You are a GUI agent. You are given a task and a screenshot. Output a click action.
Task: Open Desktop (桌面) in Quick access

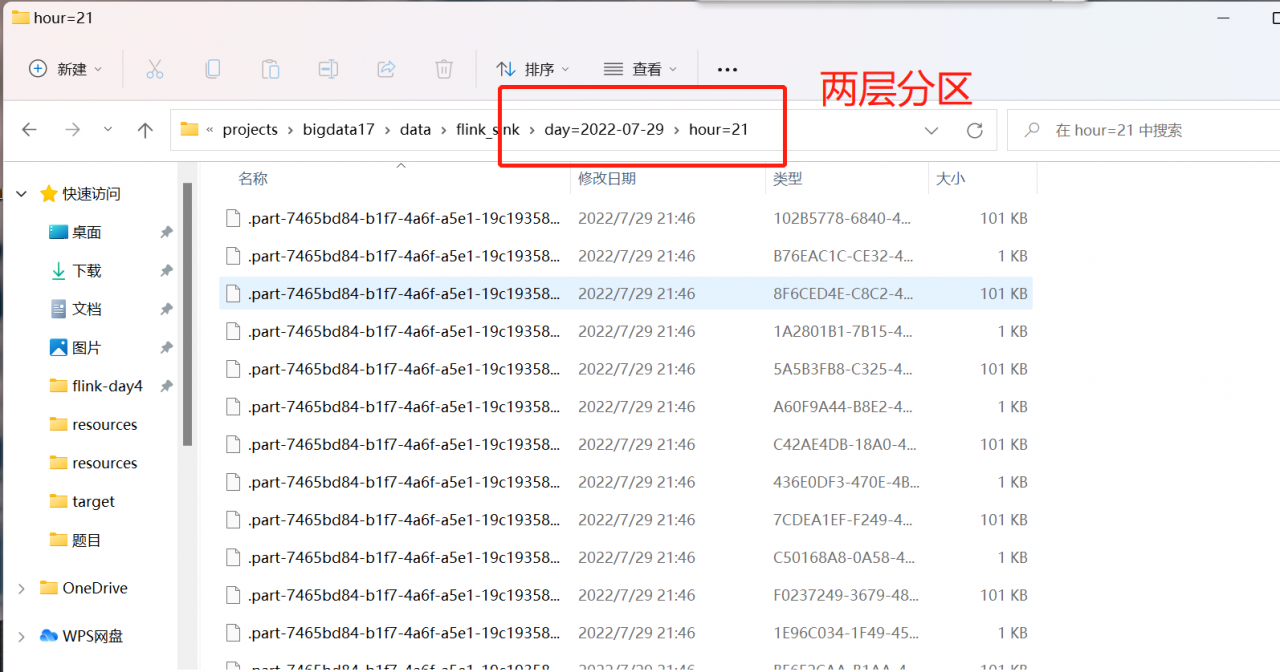click(86, 232)
